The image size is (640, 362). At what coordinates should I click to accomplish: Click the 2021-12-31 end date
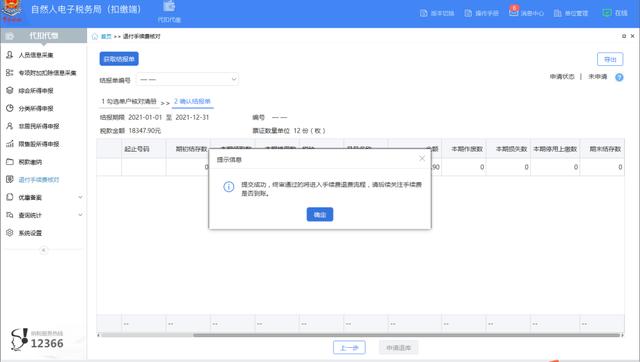[192, 117]
